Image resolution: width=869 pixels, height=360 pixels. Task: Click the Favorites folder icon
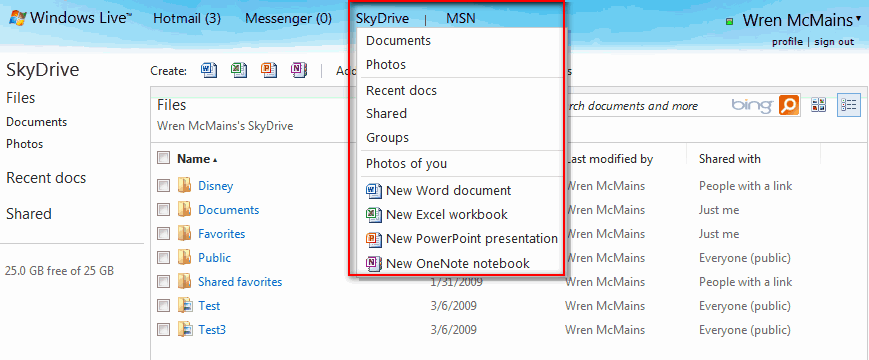coord(185,234)
